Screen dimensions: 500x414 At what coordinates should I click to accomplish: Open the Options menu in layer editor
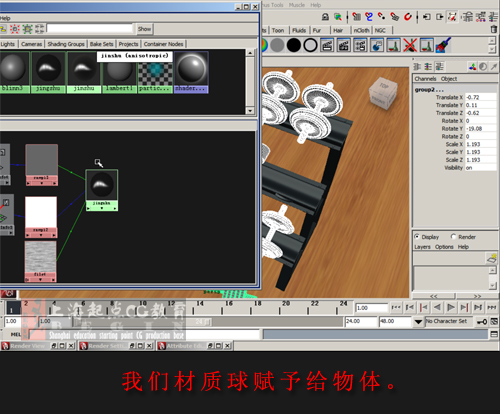tap(444, 247)
